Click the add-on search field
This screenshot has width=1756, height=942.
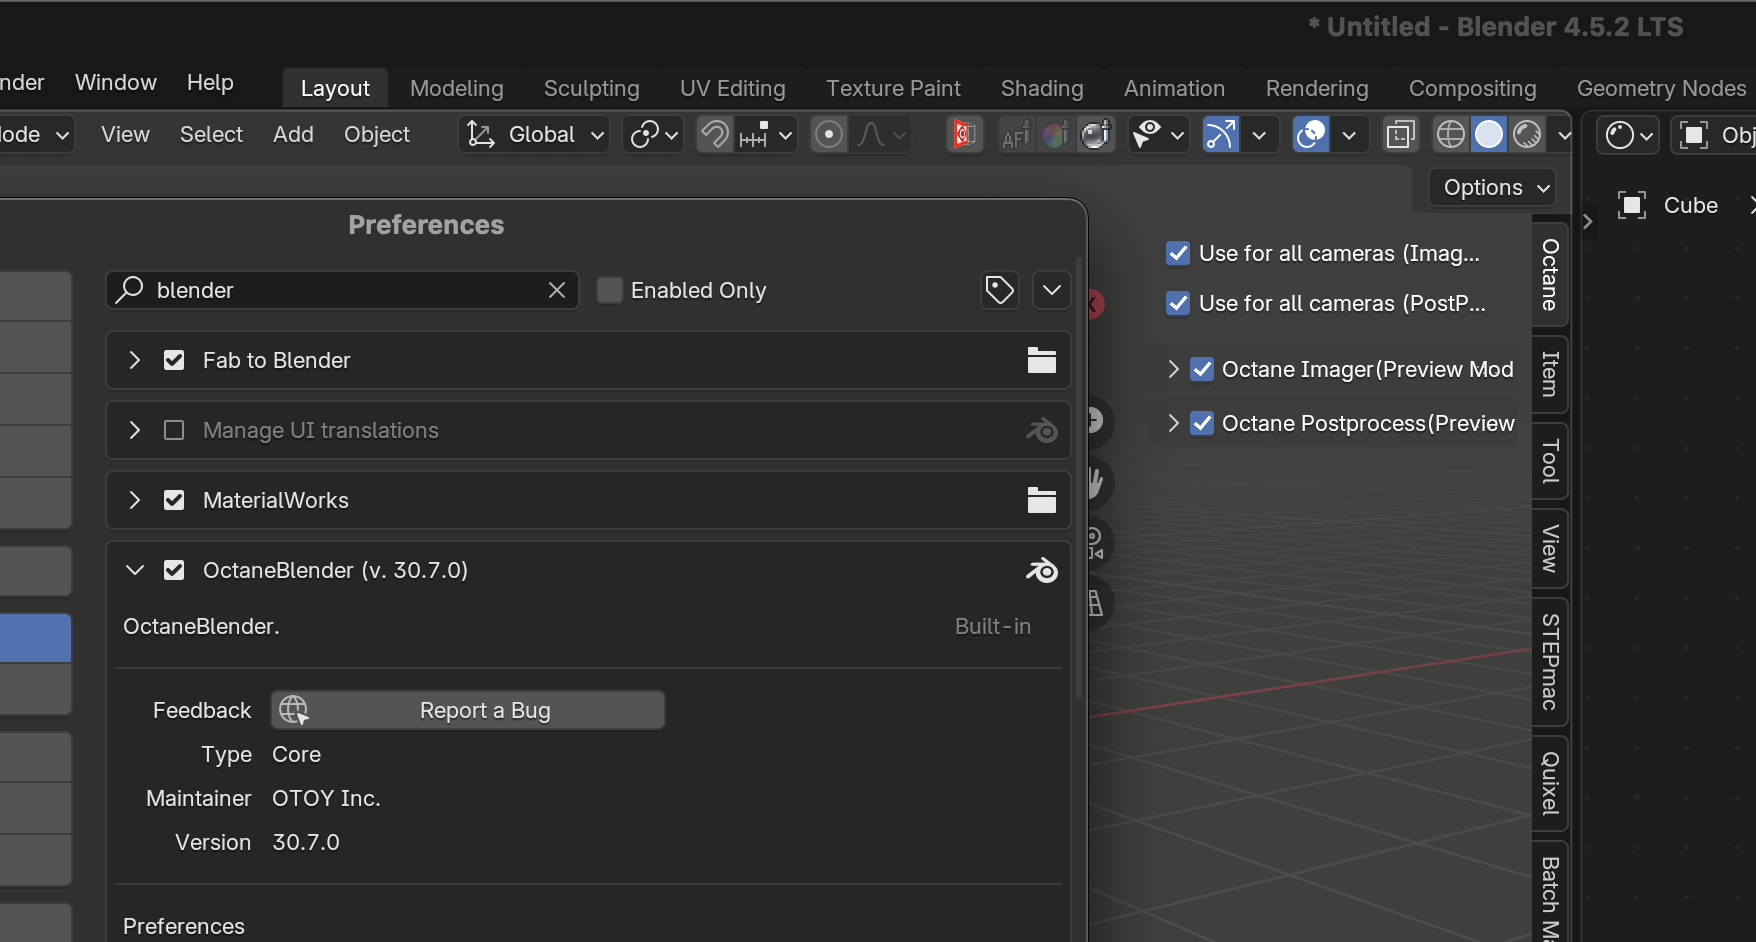click(x=342, y=290)
